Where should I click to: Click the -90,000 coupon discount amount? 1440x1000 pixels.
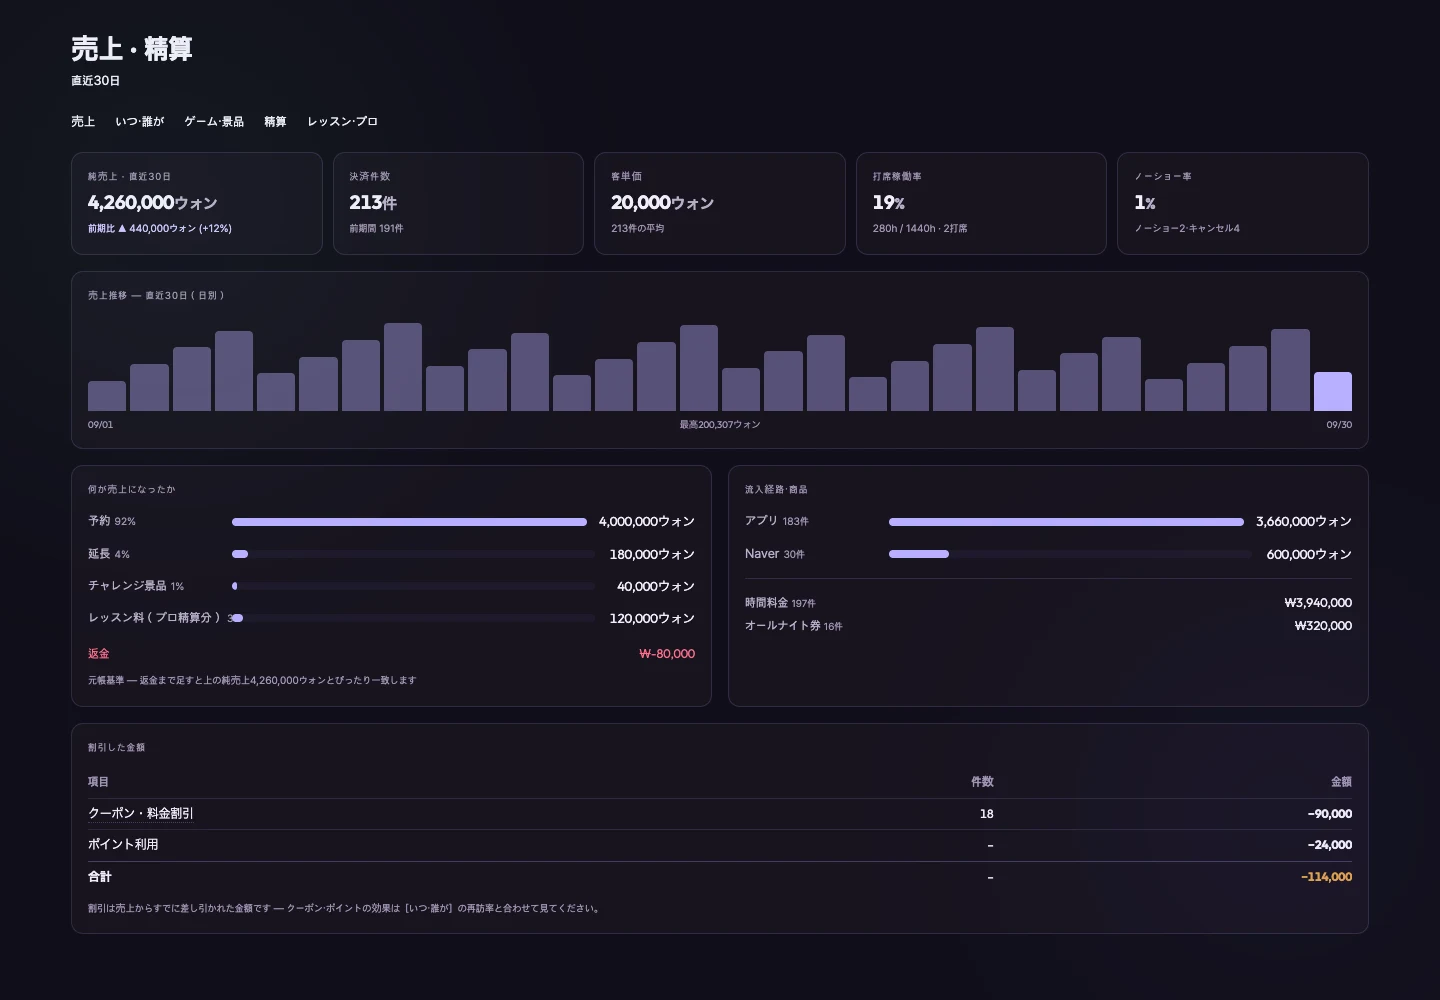click(x=1330, y=814)
